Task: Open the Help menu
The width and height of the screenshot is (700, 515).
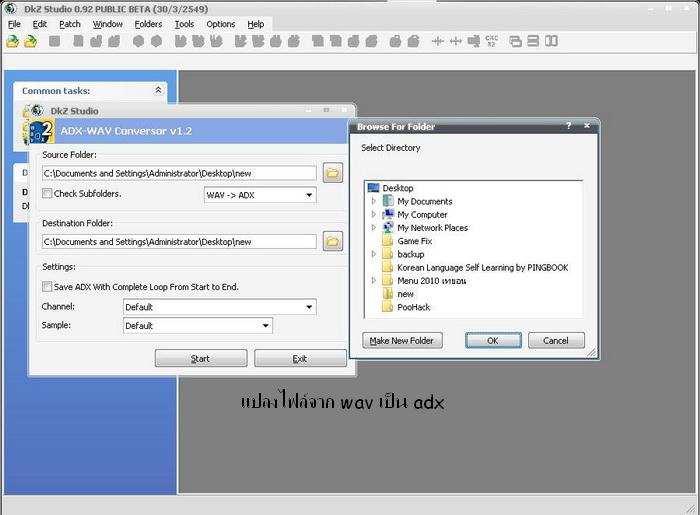Action: click(x=256, y=24)
